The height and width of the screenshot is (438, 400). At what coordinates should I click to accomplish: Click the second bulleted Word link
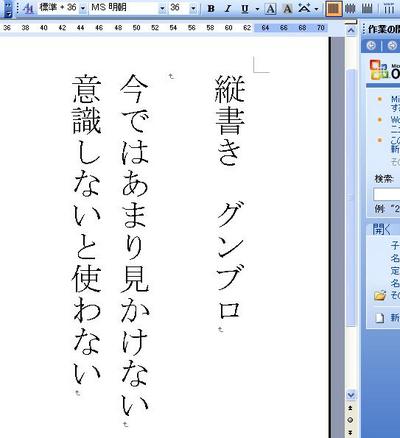(x=395, y=124)
